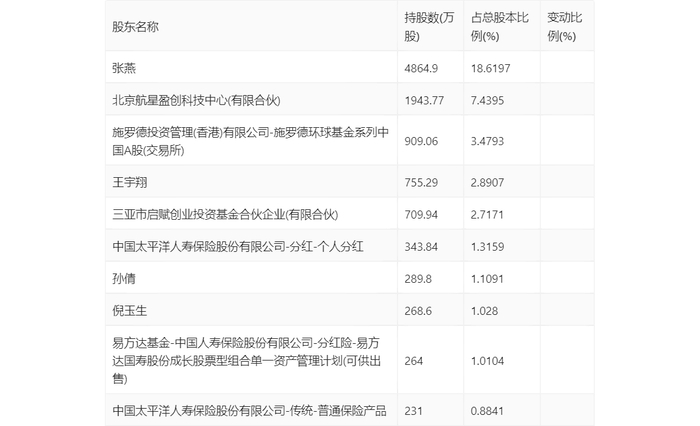Viewport: 700px width, 426px height.
Task: Select the value 264
Action: pyautogui.click(x=413, y=361)
